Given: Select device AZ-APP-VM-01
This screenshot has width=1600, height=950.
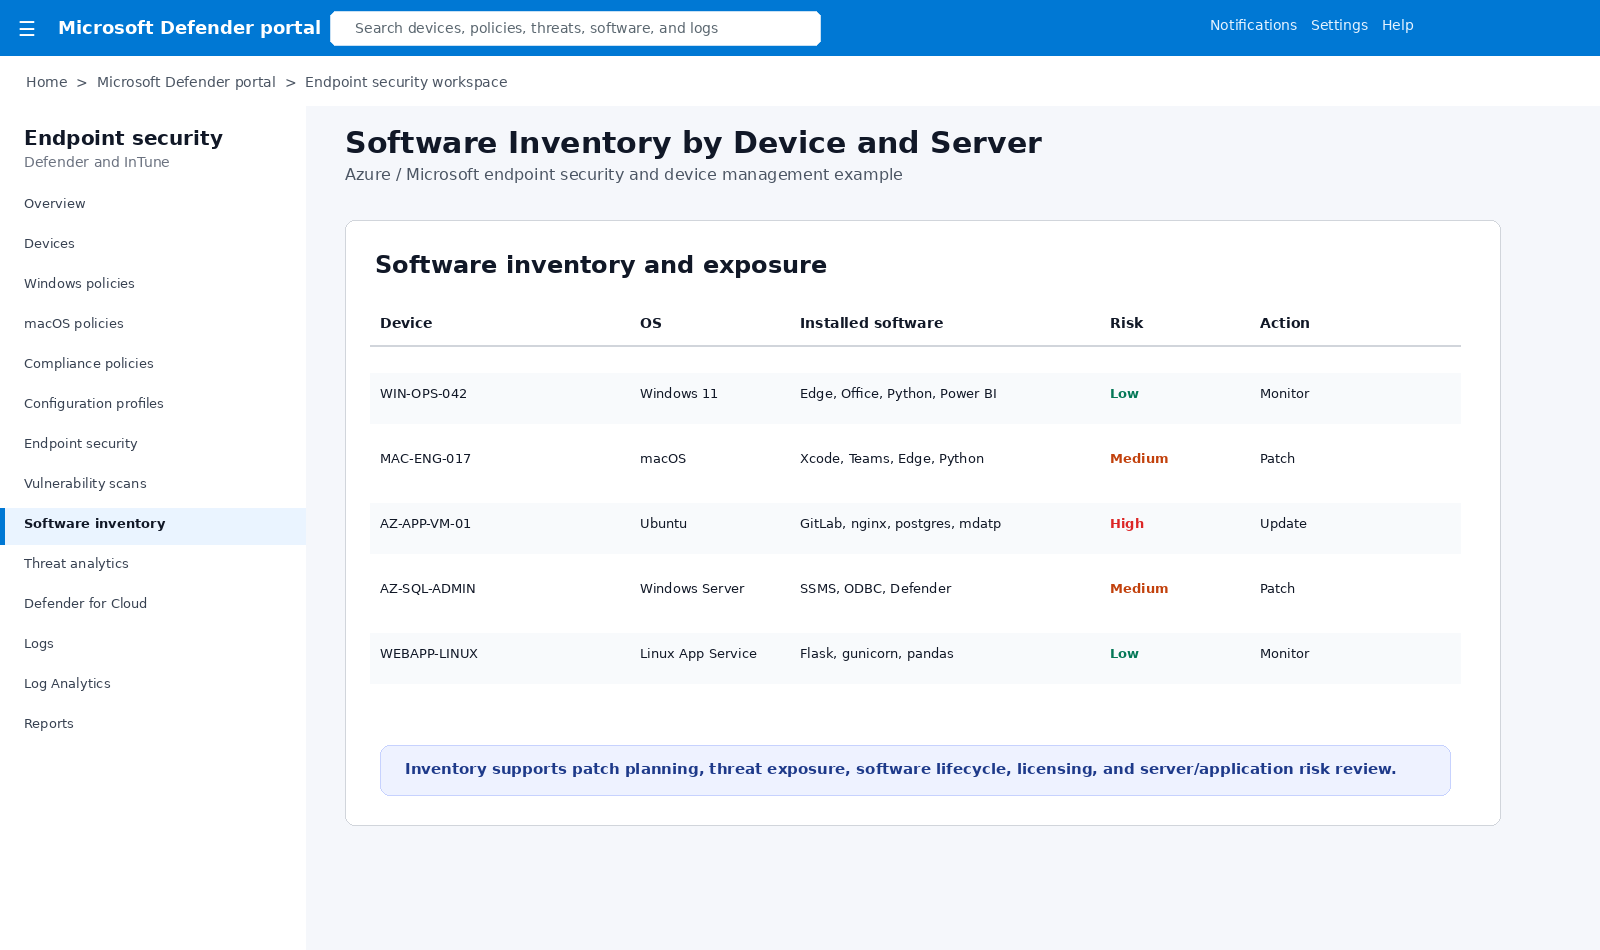Looking at the screenshot, I should click(x=425, y=524).
